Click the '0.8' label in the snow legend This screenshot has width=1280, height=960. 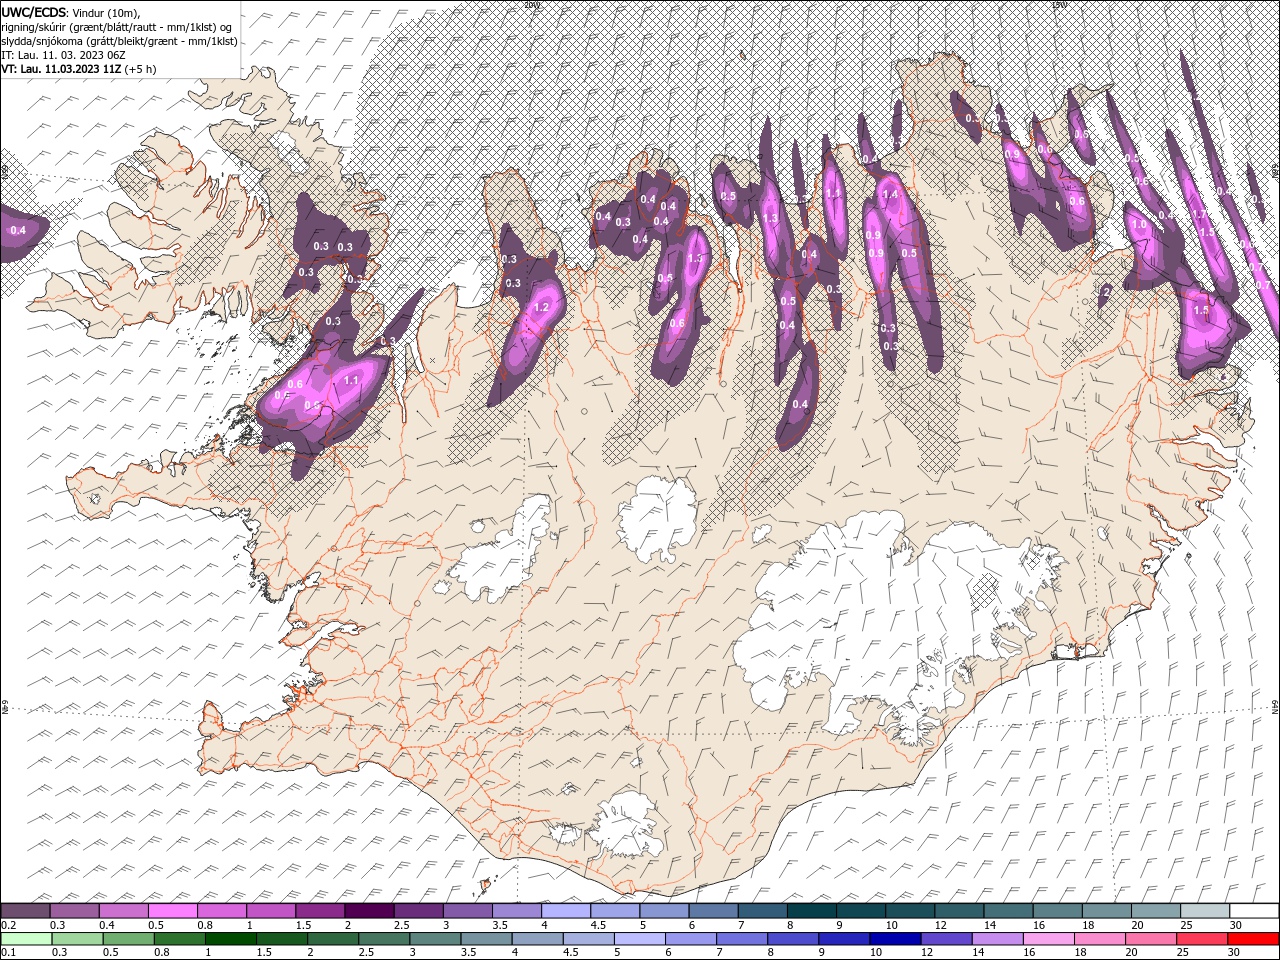pos(204,925)
